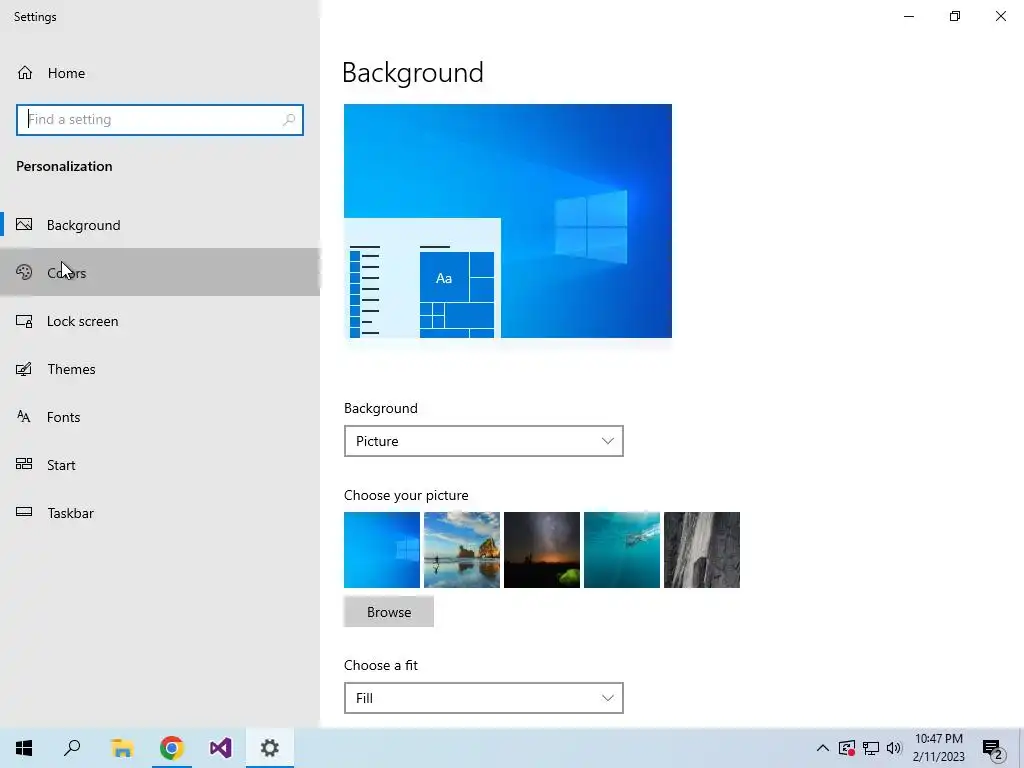Click tray icon with red dot badge
Screen dimensions: 1024x768
pos(847,748)
